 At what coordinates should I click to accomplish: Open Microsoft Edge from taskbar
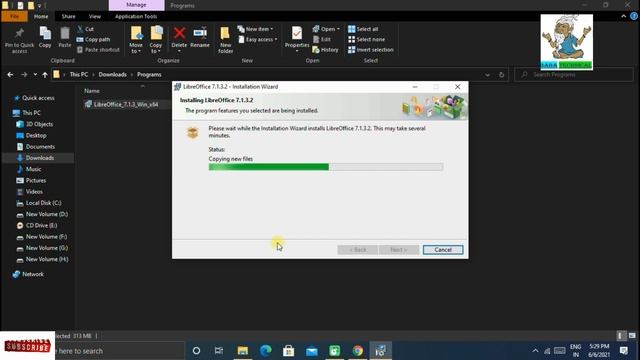coord(266,351)
